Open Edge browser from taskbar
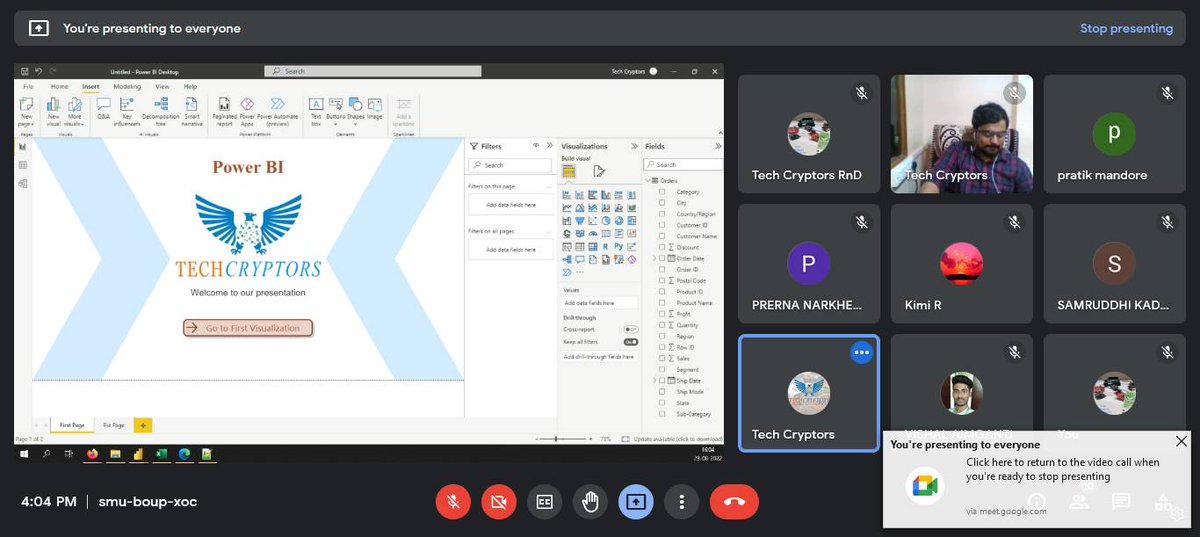 pos(185,454)
